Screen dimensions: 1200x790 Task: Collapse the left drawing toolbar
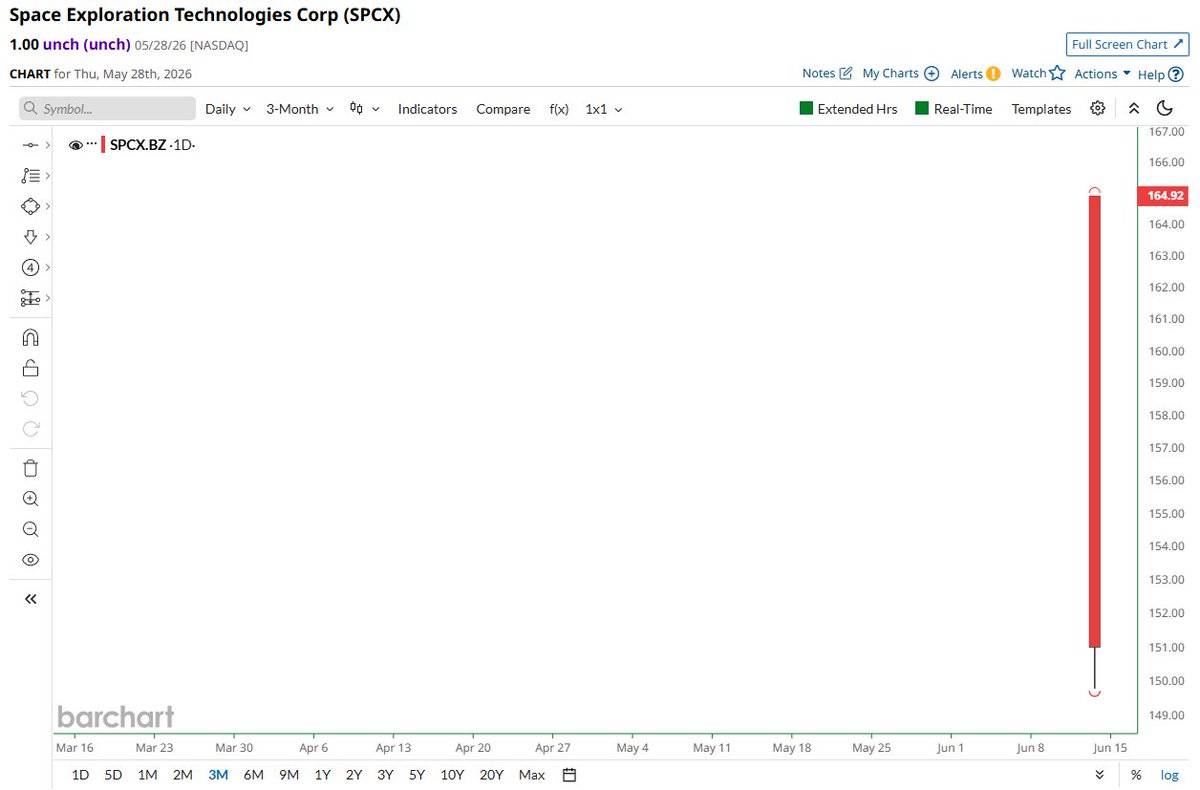[30, 599]
